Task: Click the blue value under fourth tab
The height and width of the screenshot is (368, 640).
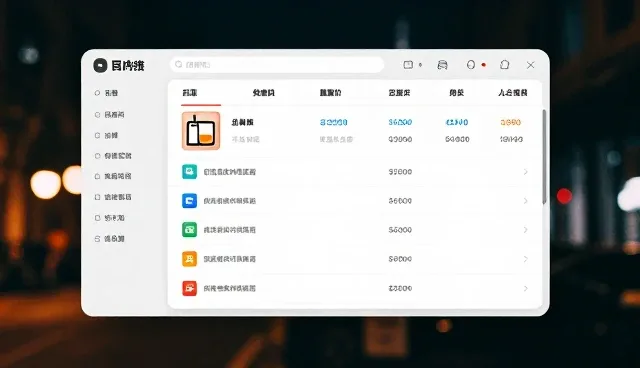Action: [x=400, y=122]
